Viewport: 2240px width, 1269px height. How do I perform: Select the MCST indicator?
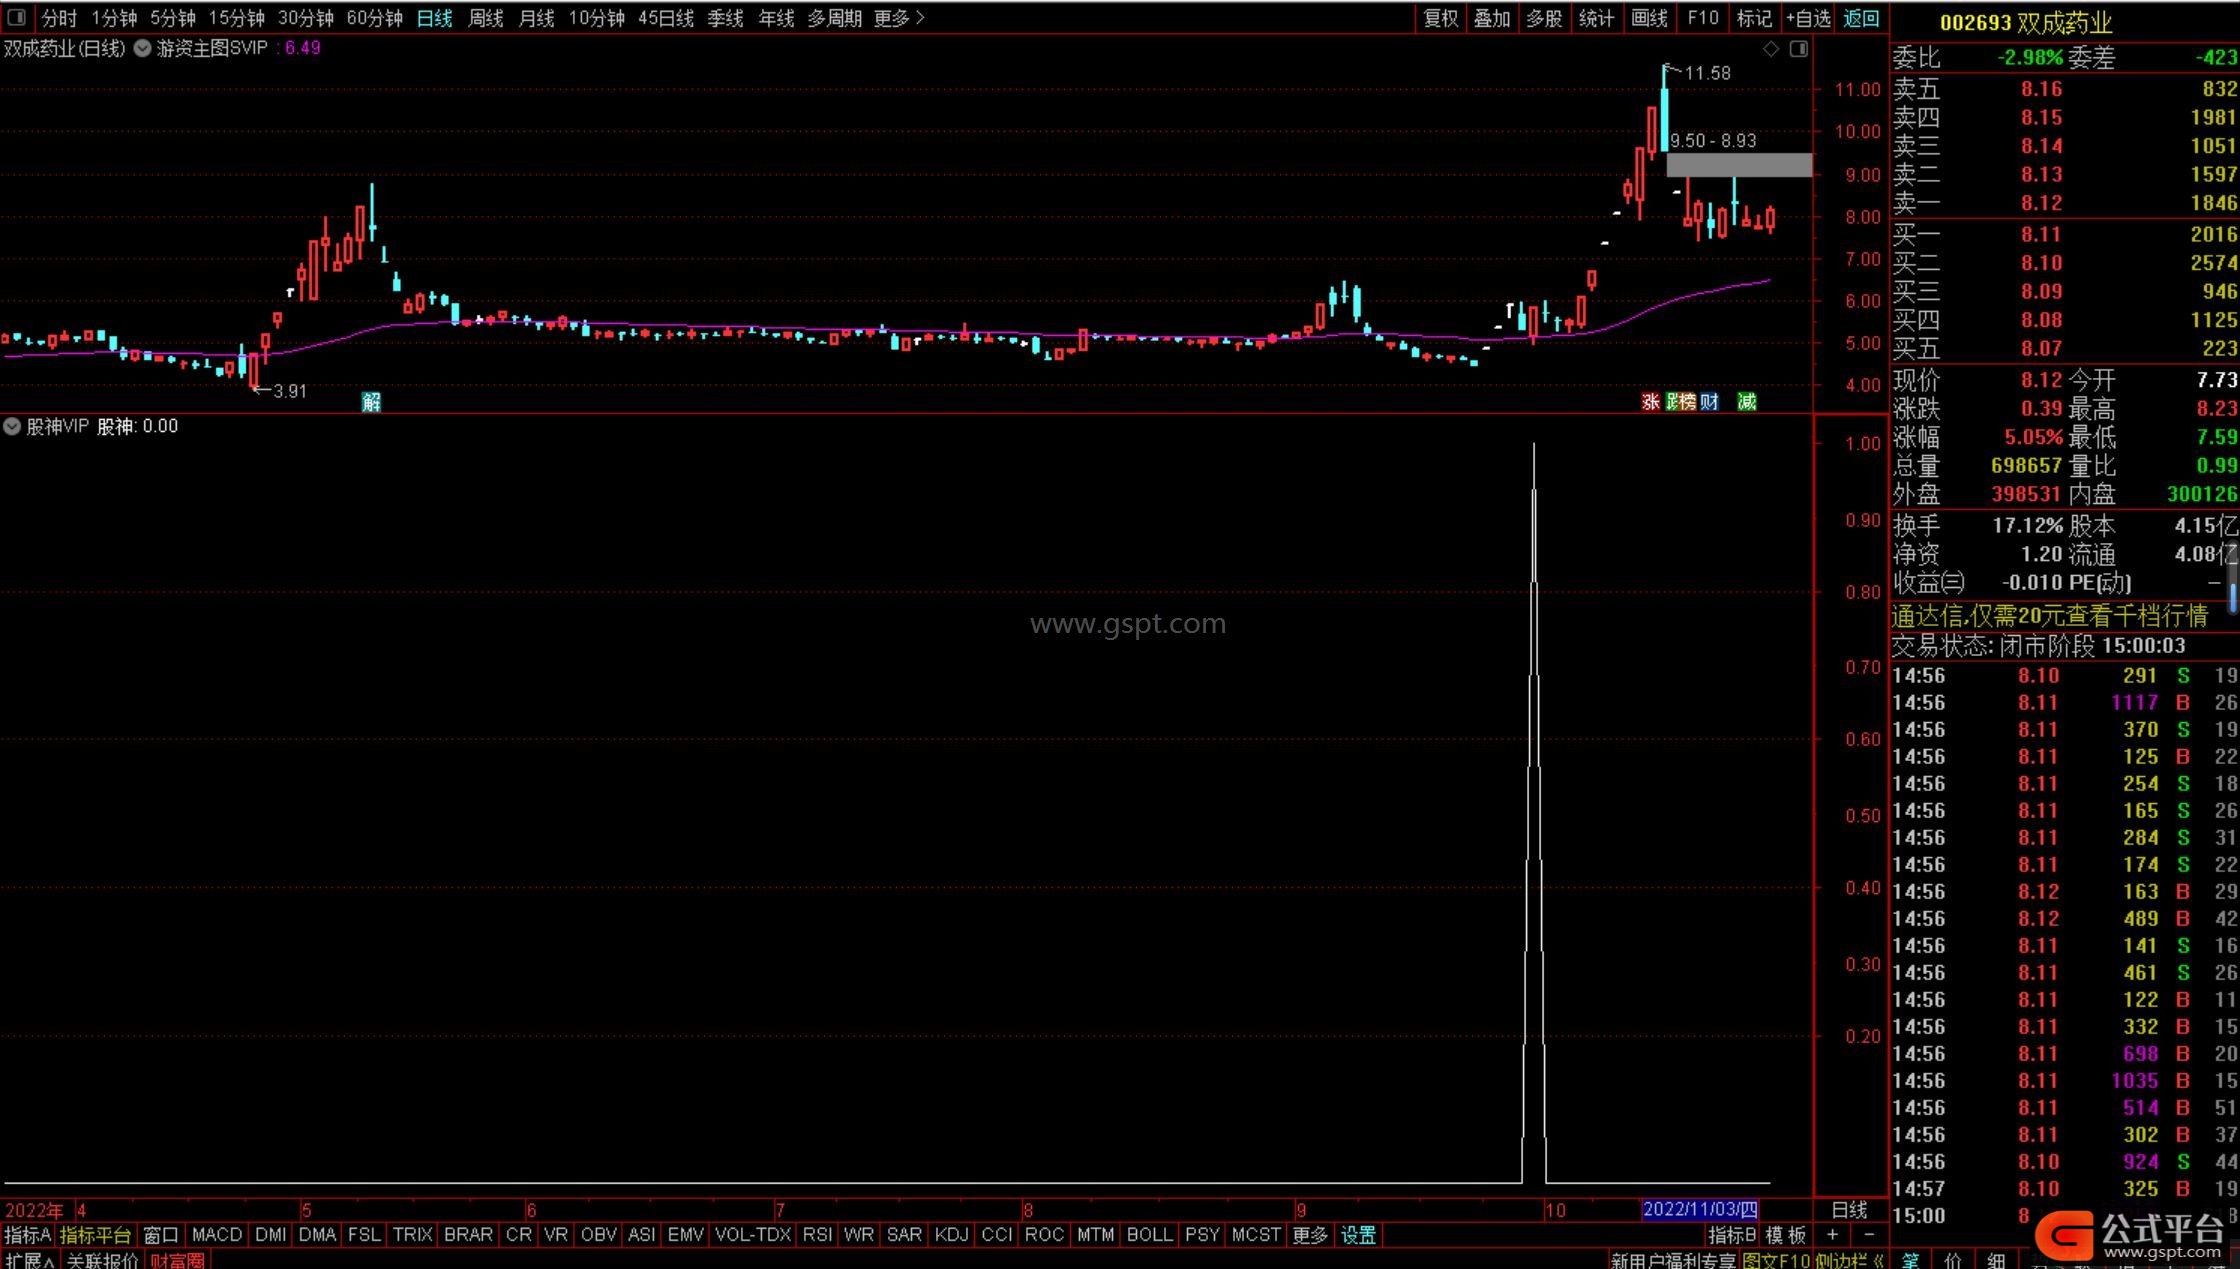pos(1256,1235)
